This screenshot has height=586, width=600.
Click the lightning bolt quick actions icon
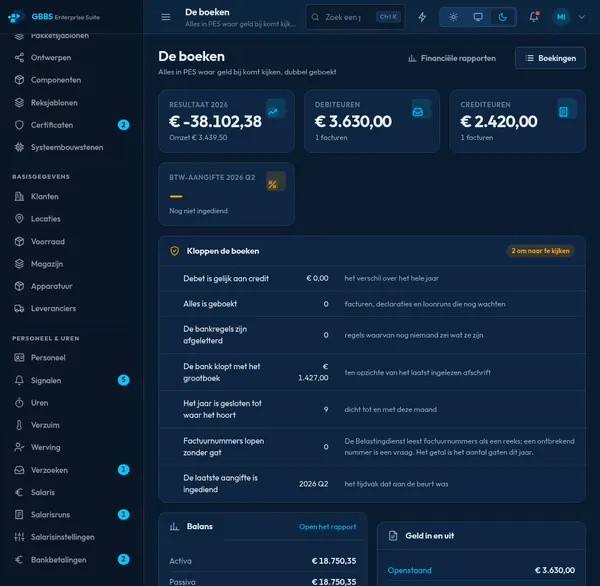[x=422, y=17]
